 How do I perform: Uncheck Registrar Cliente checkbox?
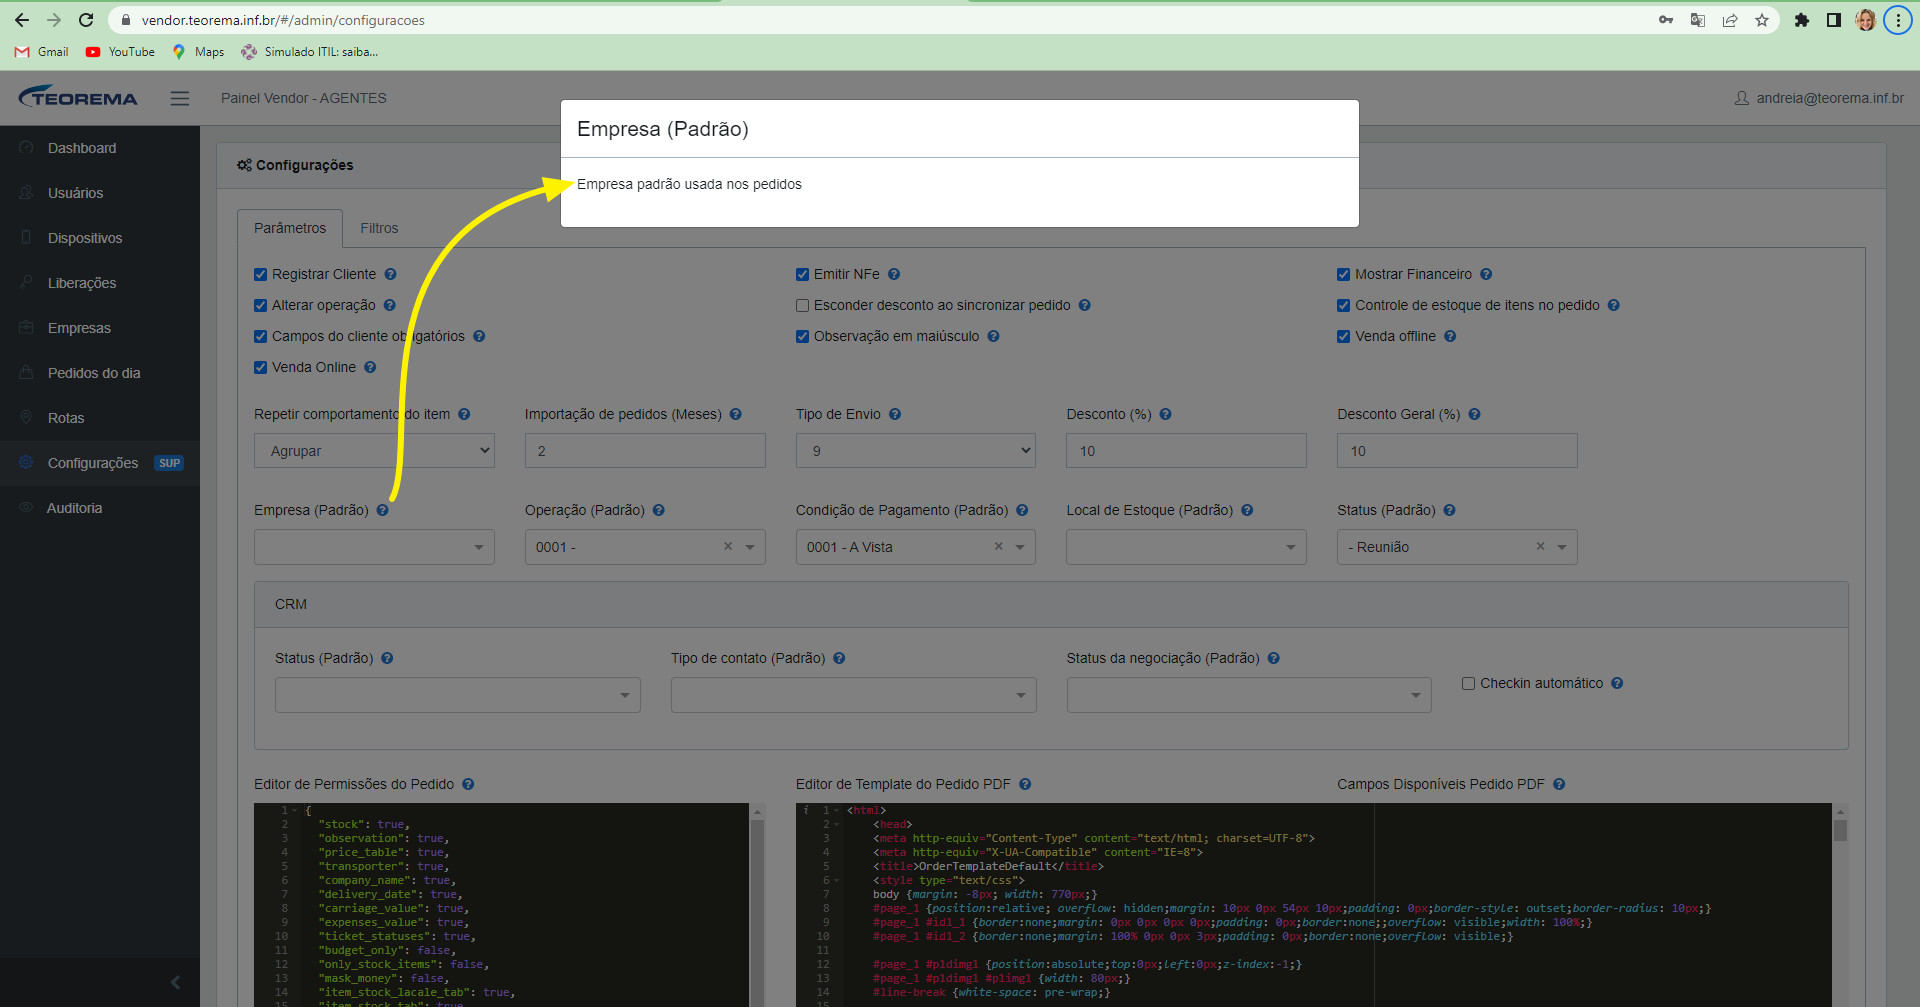coord(260,274)
